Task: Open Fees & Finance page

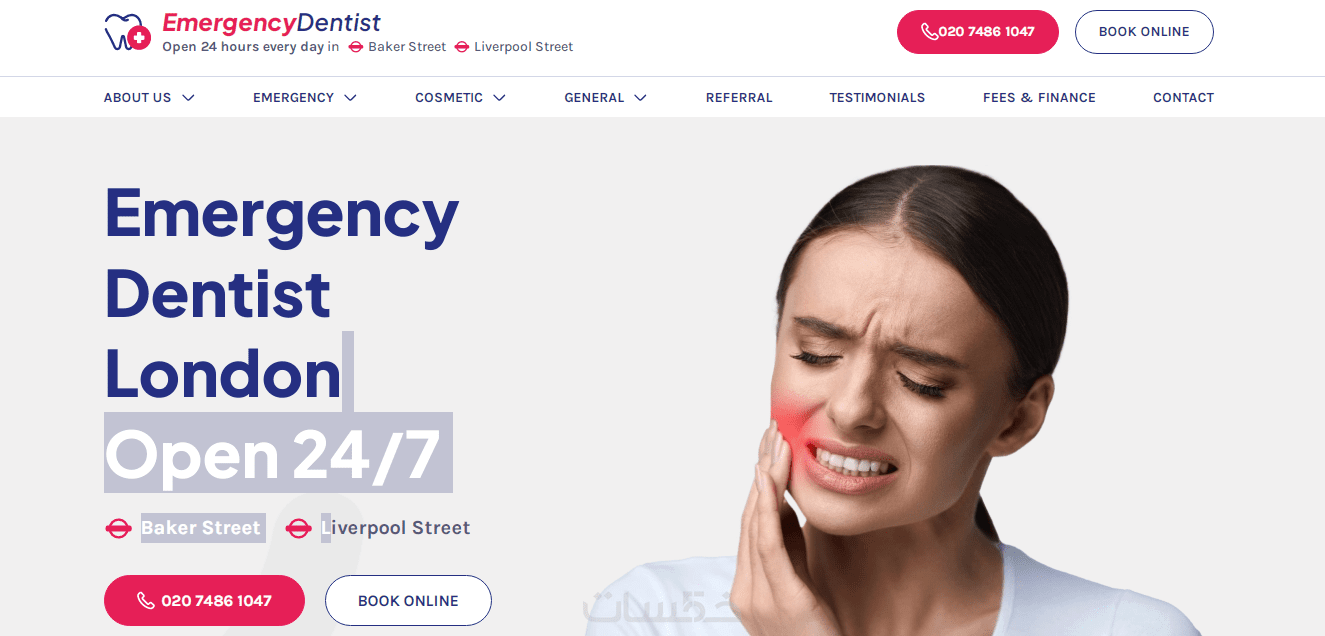Action: pyautogui.click(x=1039, y=98)
